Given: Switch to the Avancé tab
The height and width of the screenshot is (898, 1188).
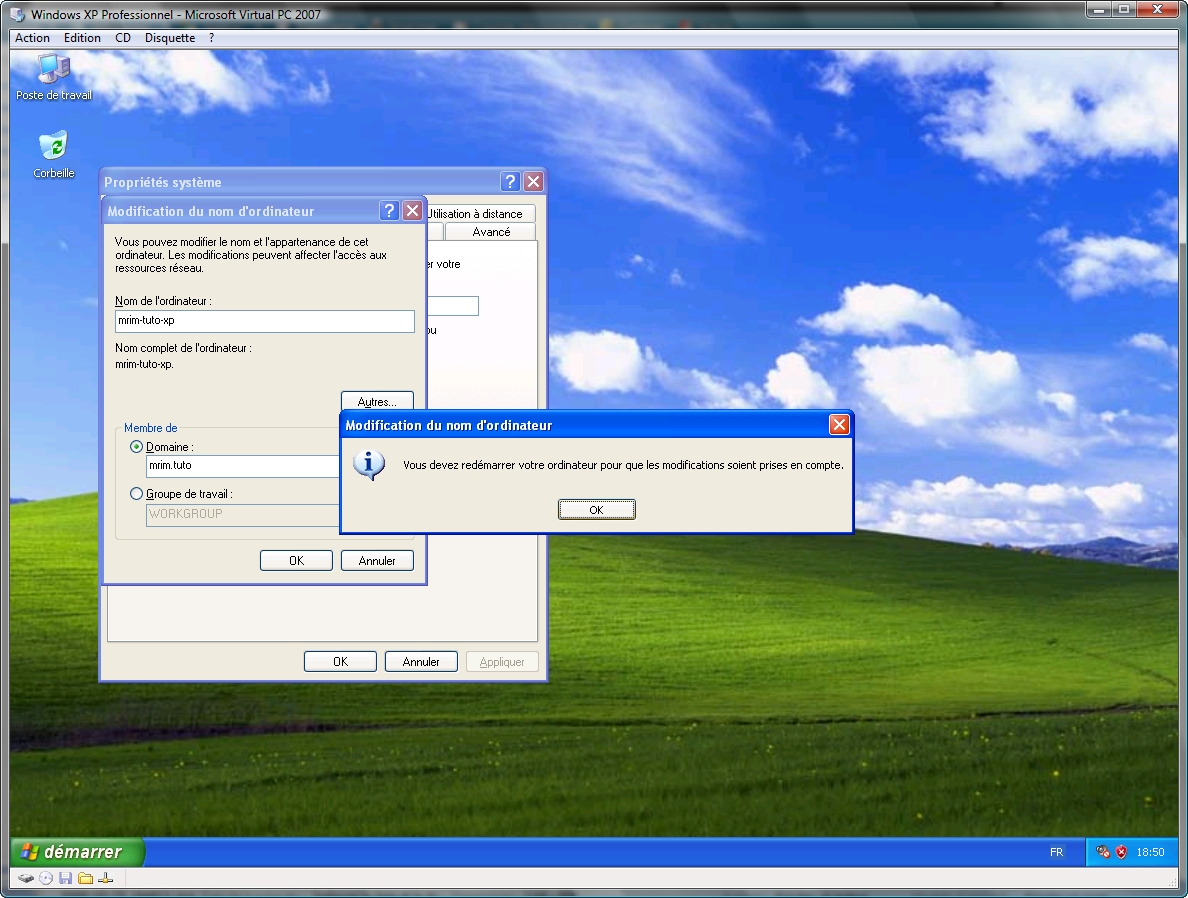Looking at the screenshot, I should click(491, 232).
